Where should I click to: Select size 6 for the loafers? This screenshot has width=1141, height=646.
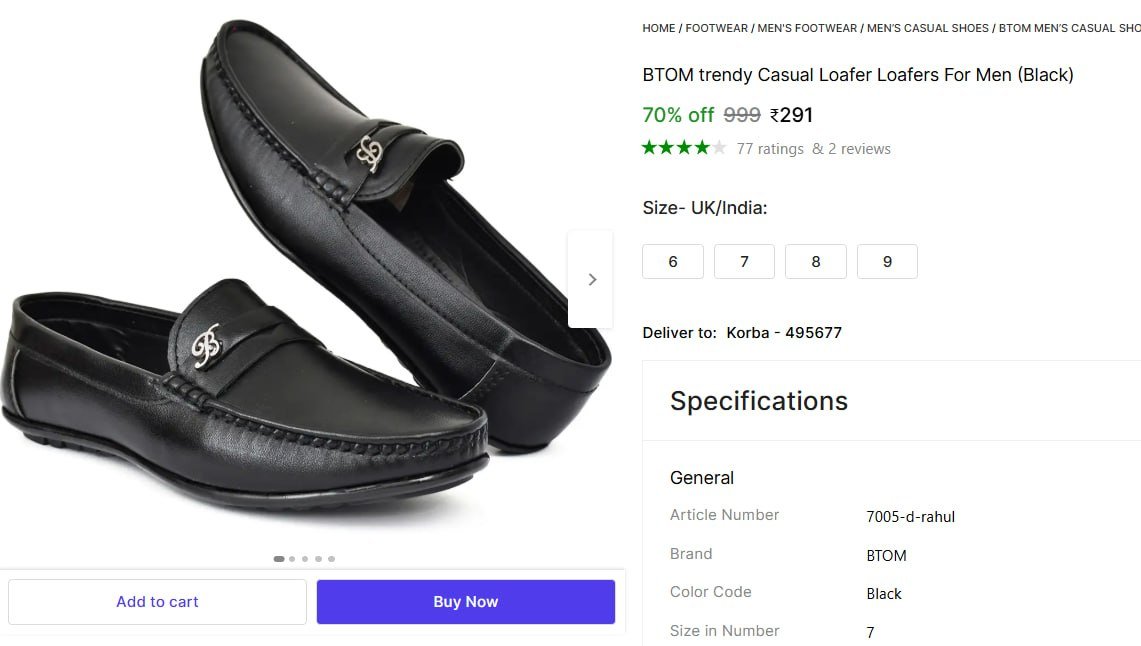coord(672,261)
